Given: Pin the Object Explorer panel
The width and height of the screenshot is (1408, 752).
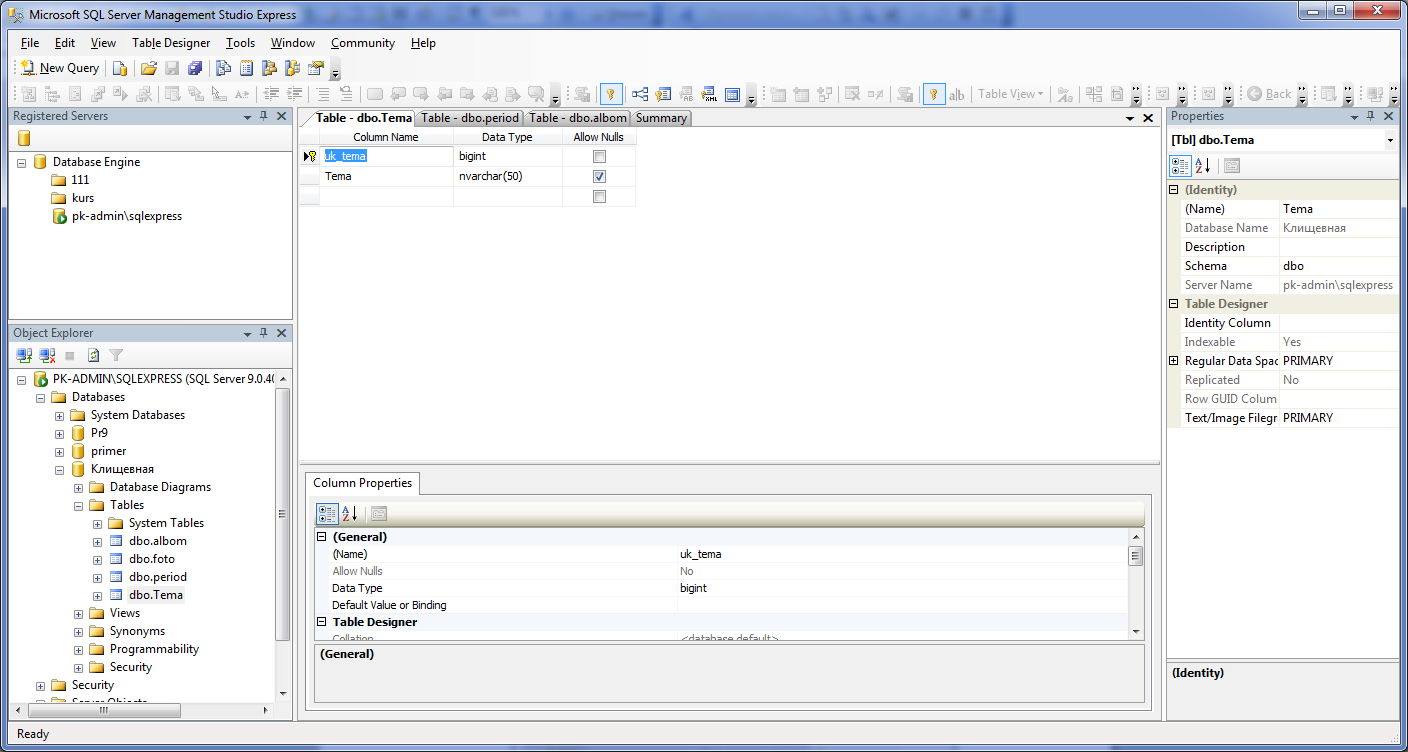Looking at the screenshot, I should click(x=264, y=333).
